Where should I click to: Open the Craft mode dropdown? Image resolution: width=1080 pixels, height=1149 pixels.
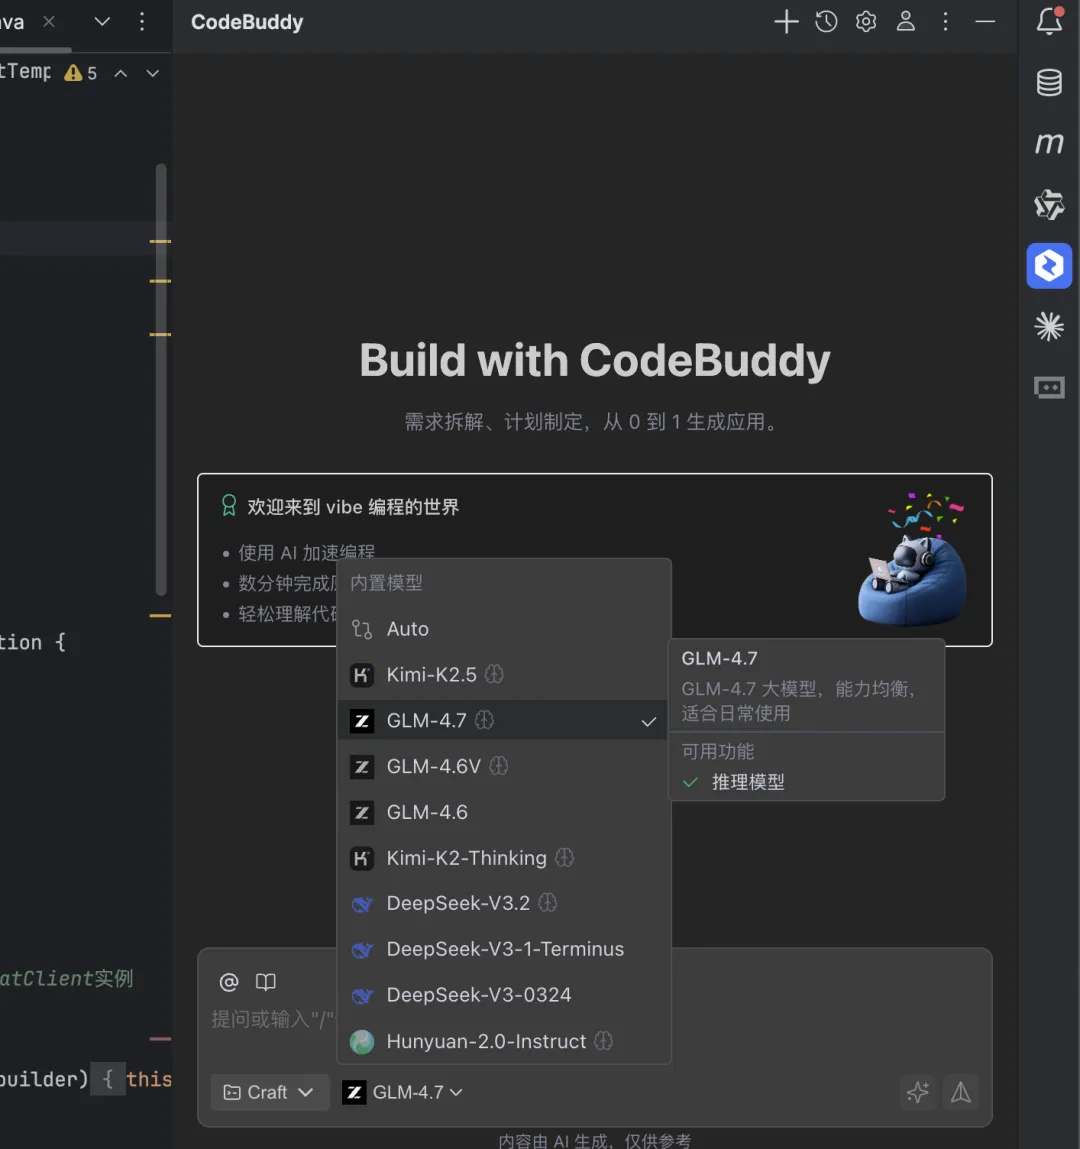coord(269,1093)
